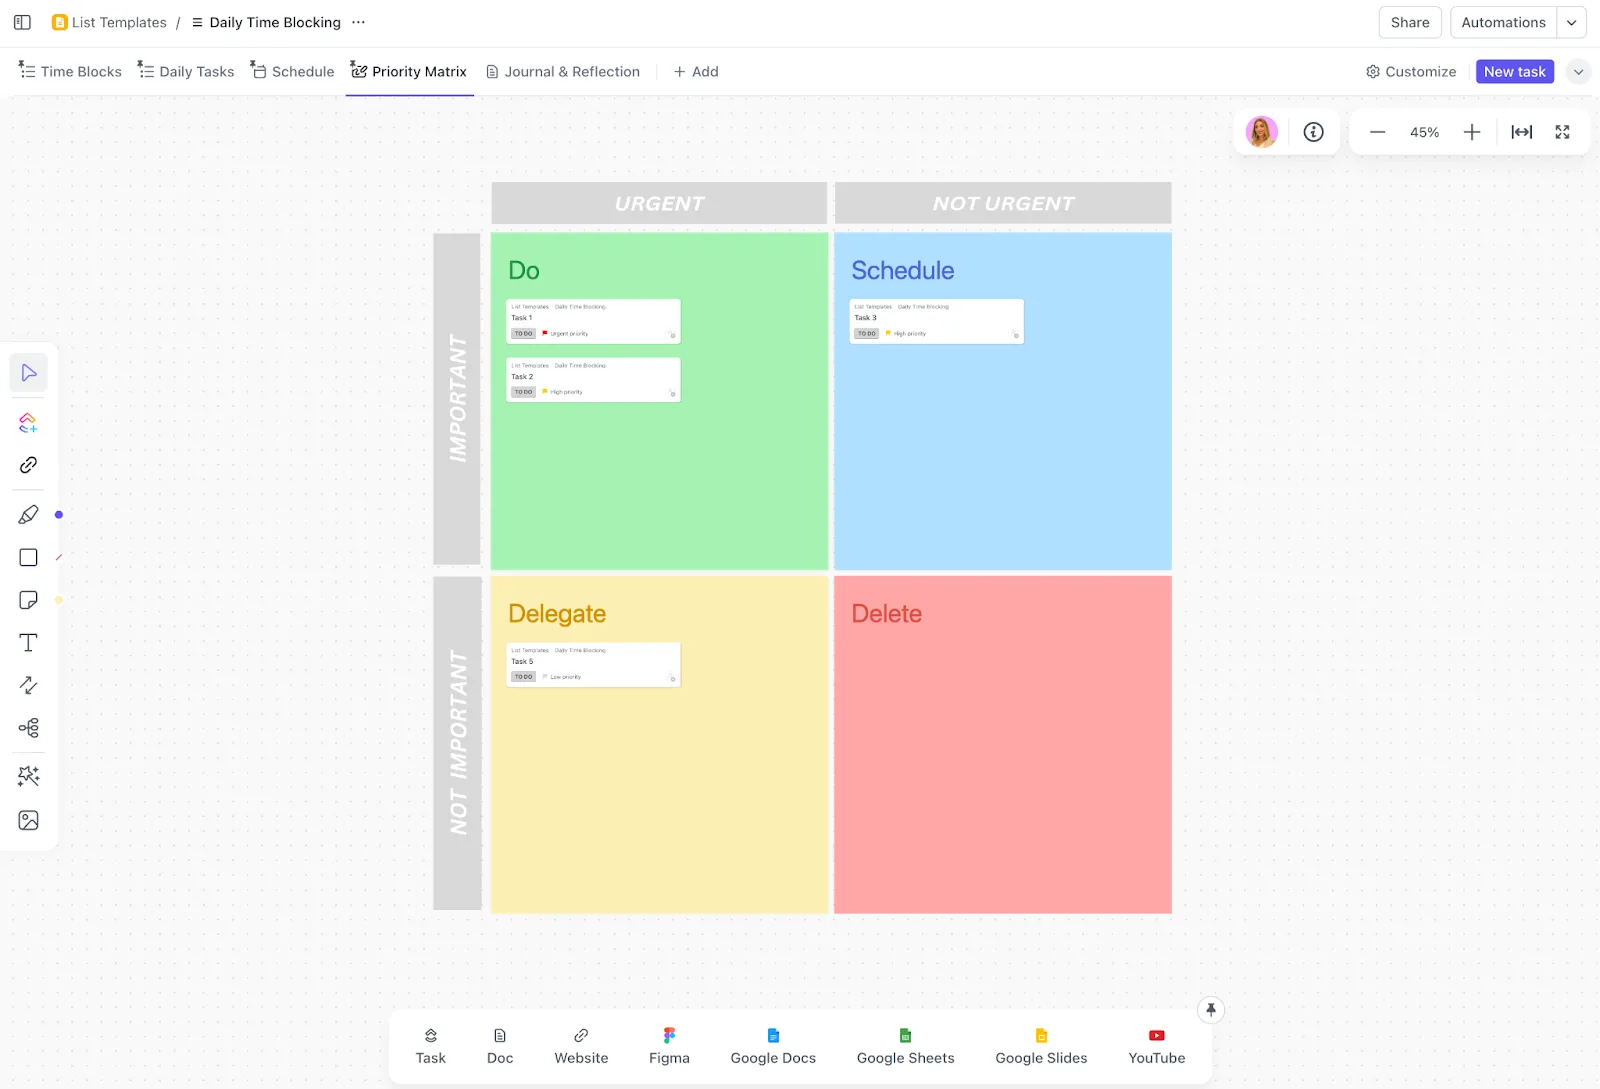The image size is (1600, 1089).
Task: Open the Mind Map tool
Action: coord(28,728)
